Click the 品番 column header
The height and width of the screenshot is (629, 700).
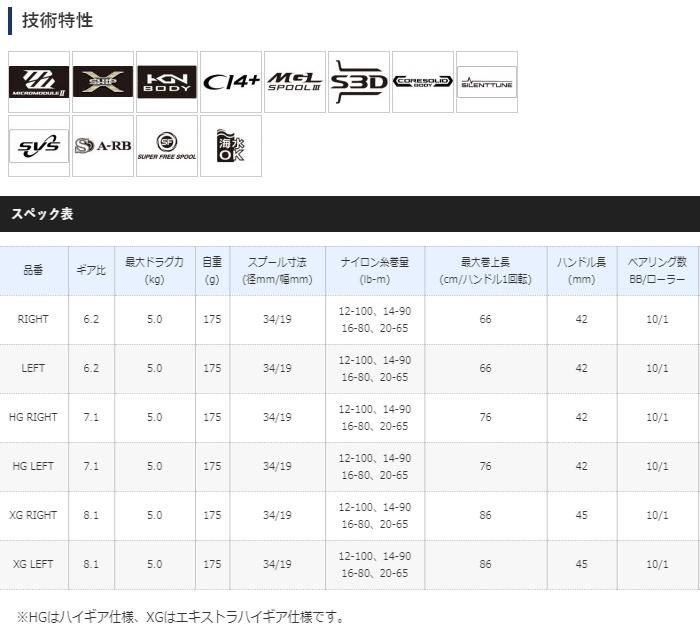tap(34, 271)
